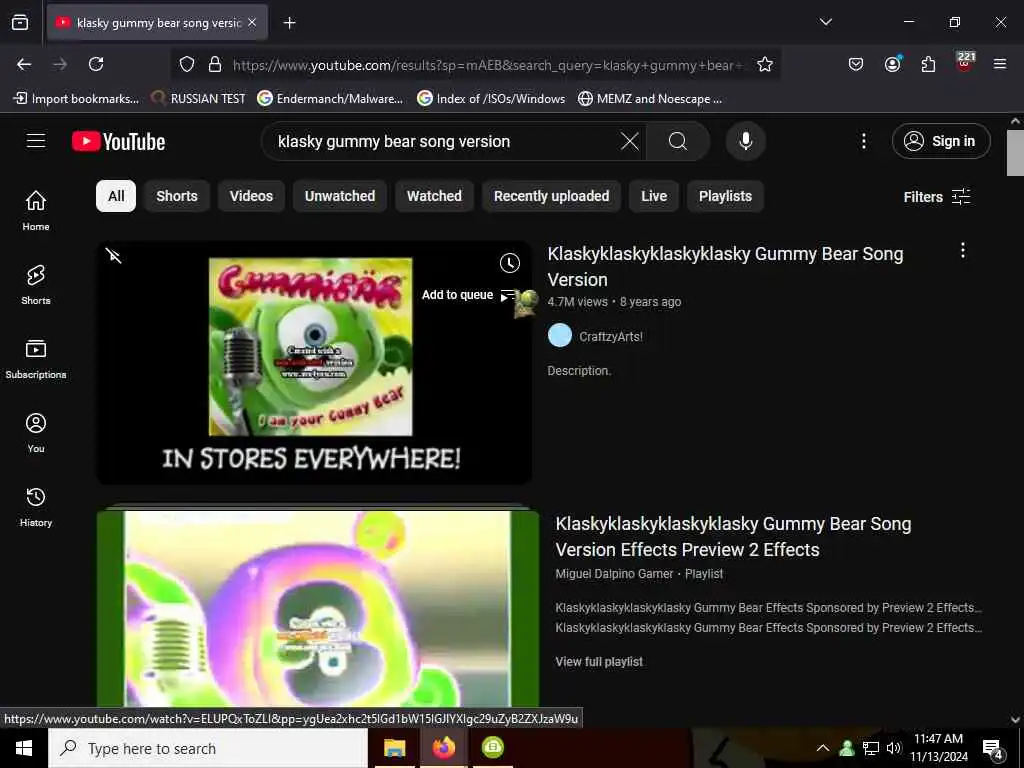Open Filters options for search
Viewport: 1024px width, 768px height.
coord(937,197)
